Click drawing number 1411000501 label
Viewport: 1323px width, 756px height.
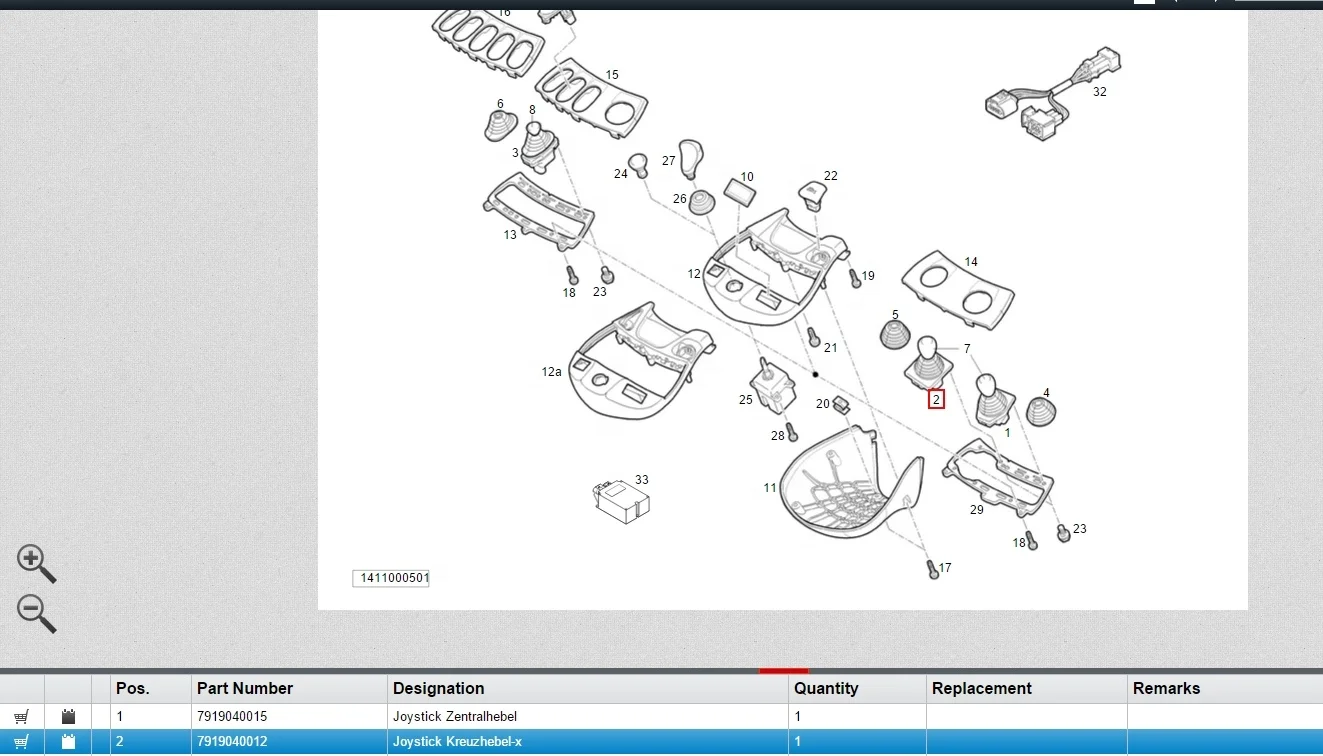[x=391, y=578]
